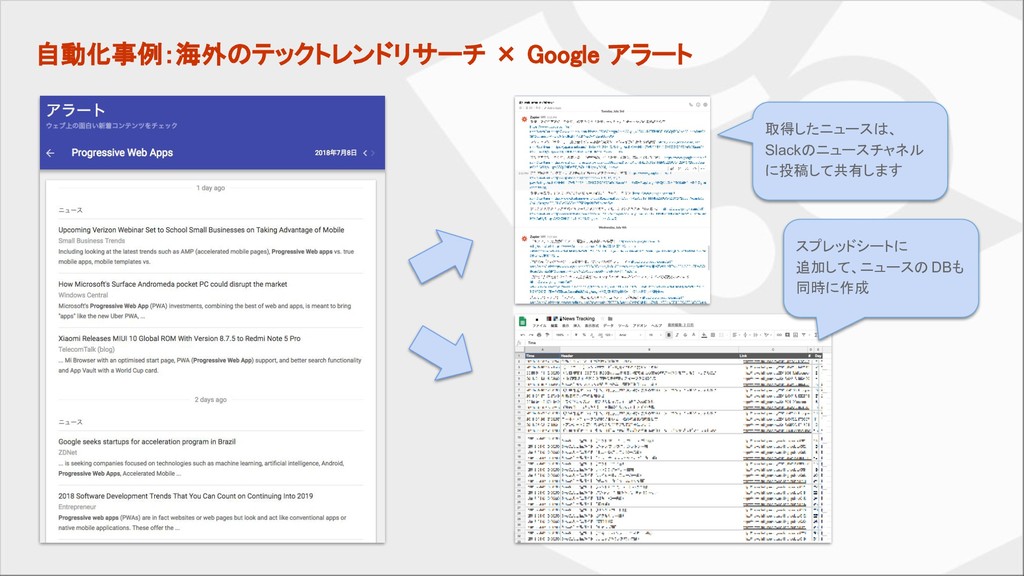The image size is (1024, 576).
Task: Click Add a topic in Slack header
Action: (x=553, y=108)
